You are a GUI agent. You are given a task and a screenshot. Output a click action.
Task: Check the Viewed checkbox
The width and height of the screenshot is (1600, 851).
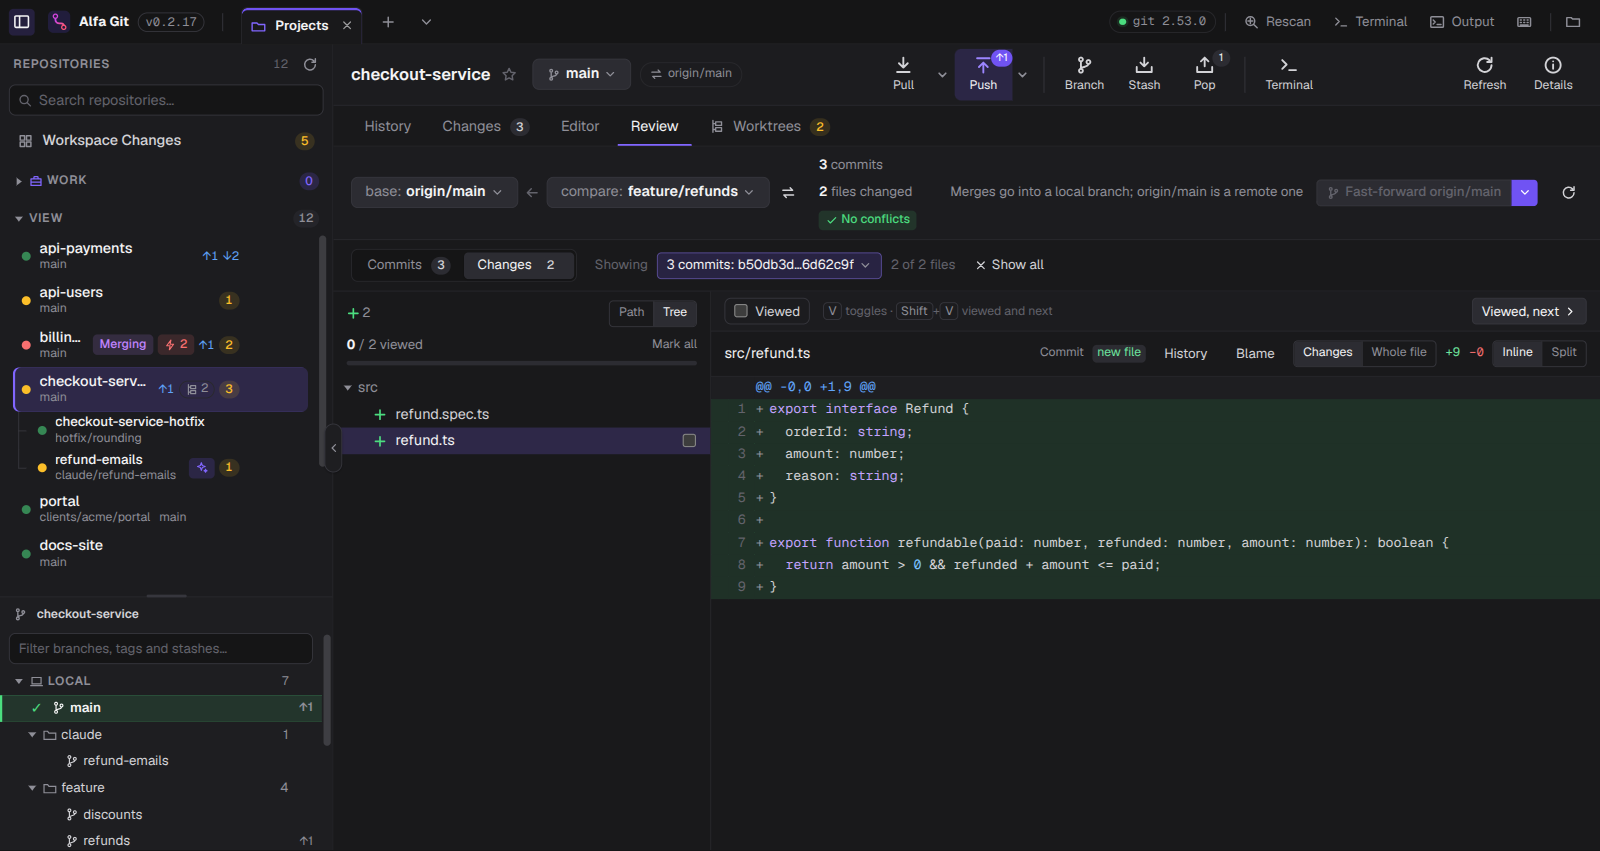[x=741, y=311]
